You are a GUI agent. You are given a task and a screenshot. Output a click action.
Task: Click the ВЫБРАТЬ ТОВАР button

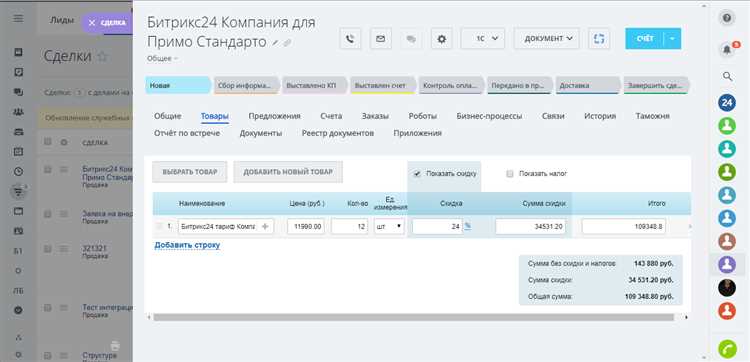190,172
